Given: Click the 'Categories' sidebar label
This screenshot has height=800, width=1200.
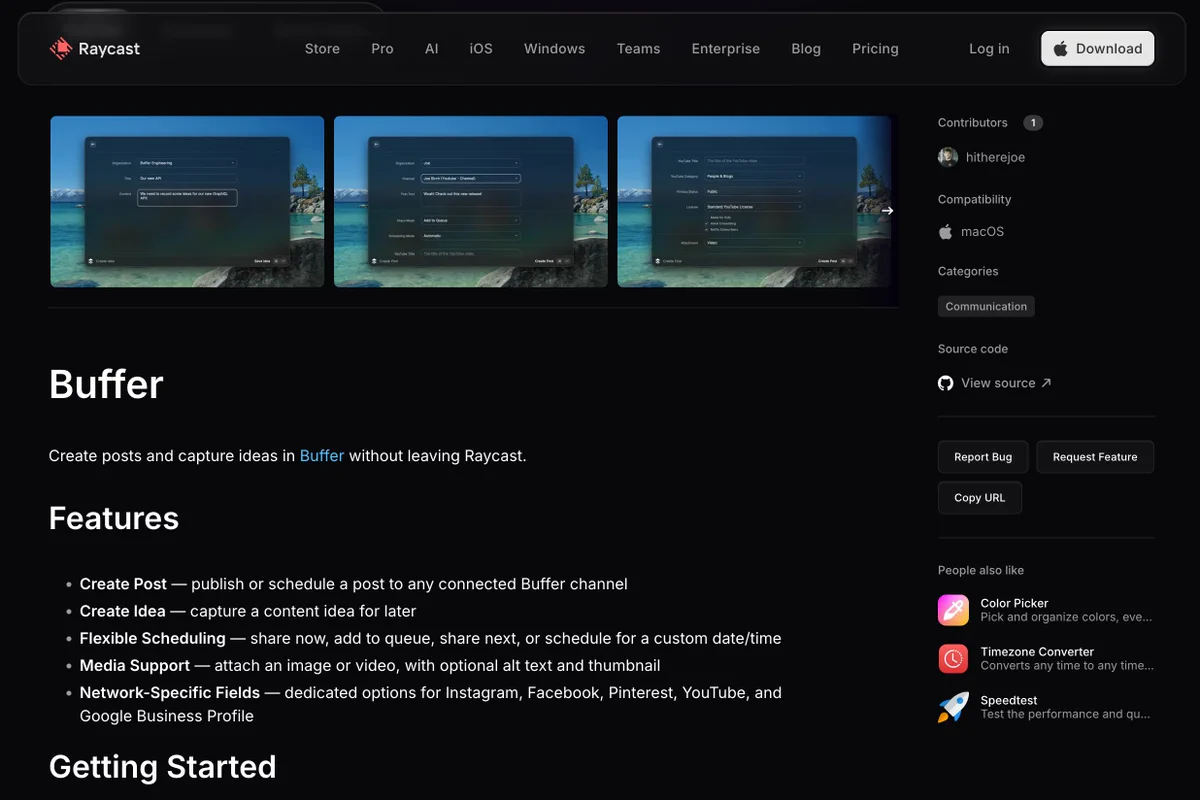Looking at the screenshot, I should coord(968,271).
